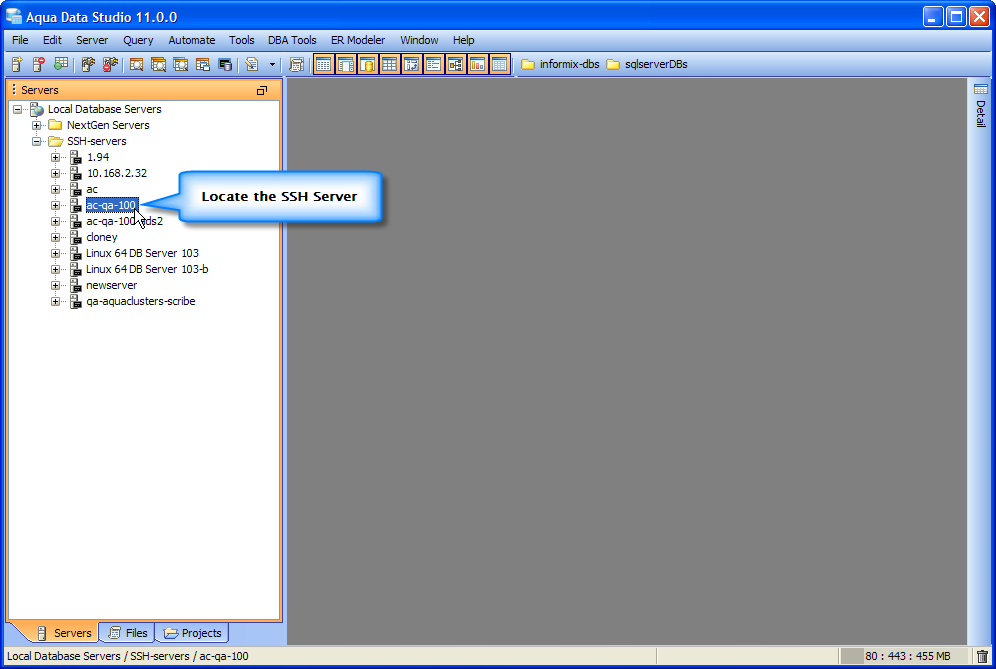
Task: Open the DBA Tools menu
Action: (292, 40)
